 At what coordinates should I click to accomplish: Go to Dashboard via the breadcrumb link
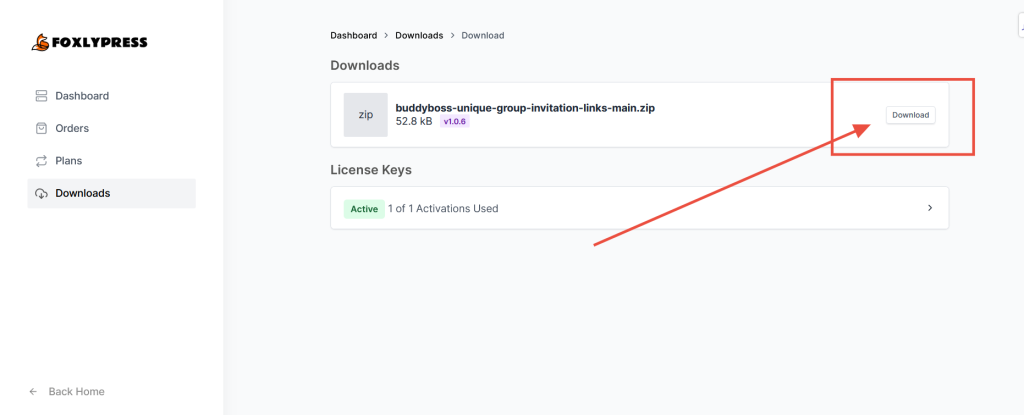(x=353, y=35)
